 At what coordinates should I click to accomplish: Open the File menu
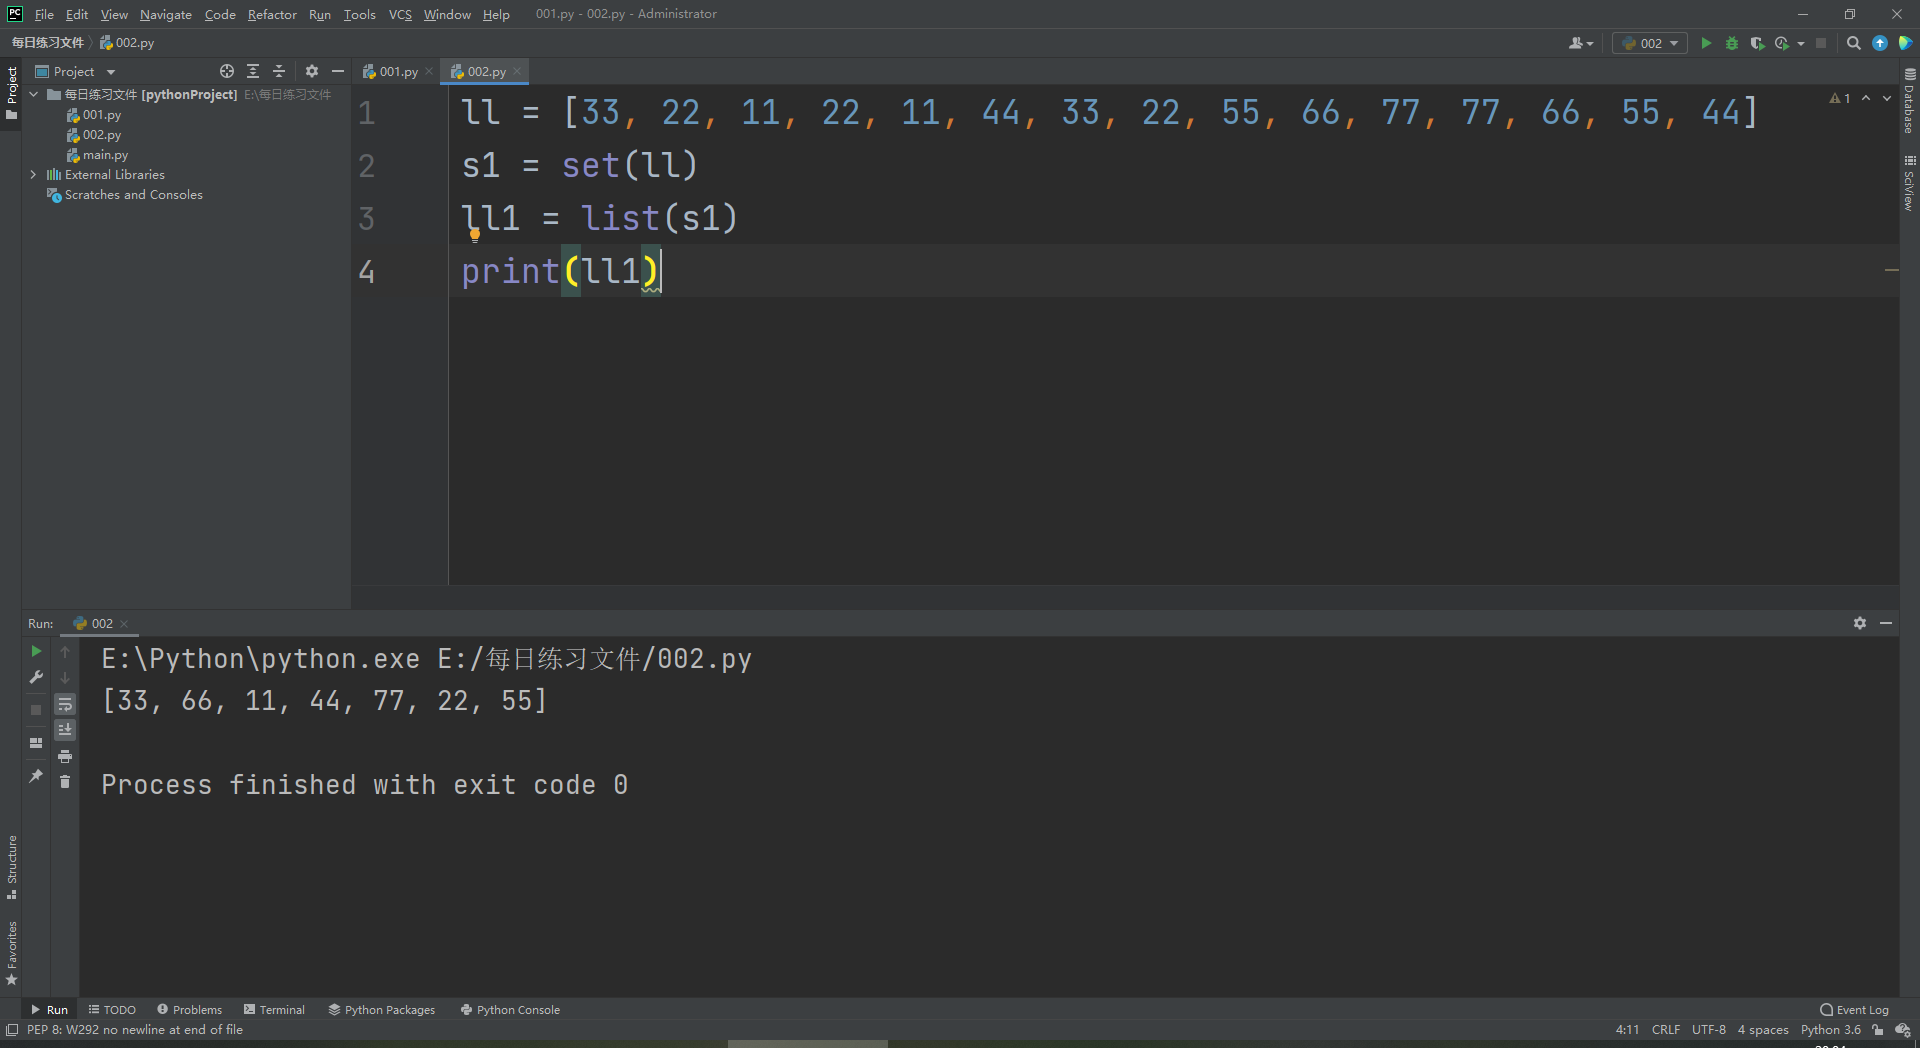pyautogui.click(x=44, y=14)
